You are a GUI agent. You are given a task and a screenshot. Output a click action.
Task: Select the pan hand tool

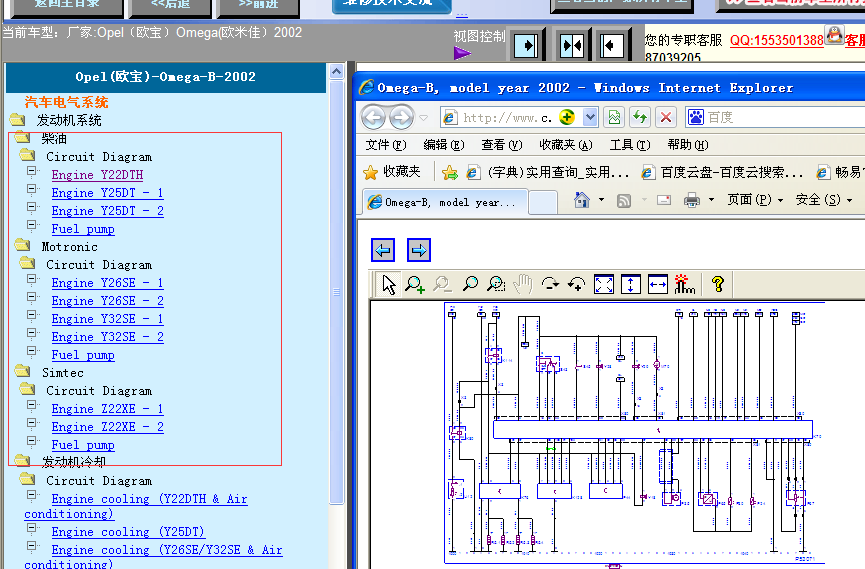[523, 284]
